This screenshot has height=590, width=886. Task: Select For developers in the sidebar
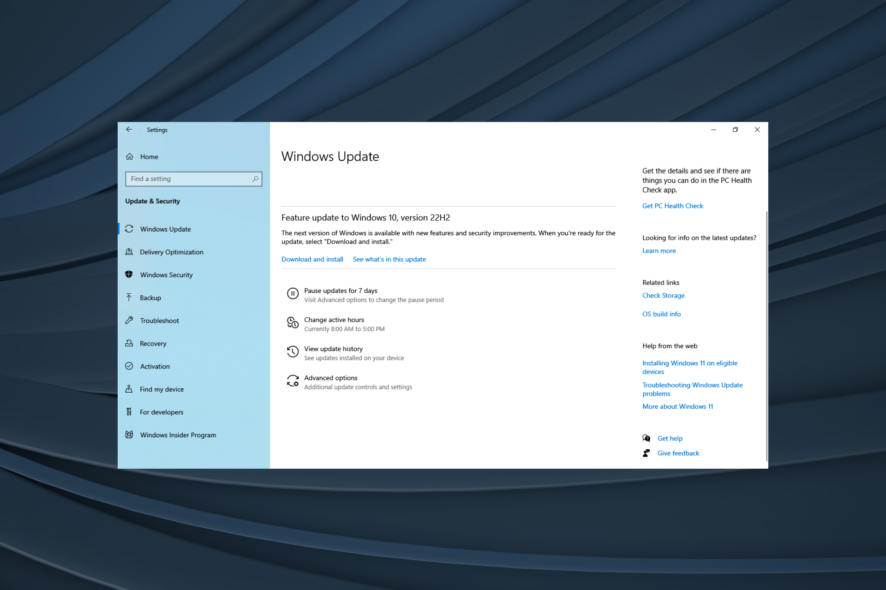click(x=160, y=412)
